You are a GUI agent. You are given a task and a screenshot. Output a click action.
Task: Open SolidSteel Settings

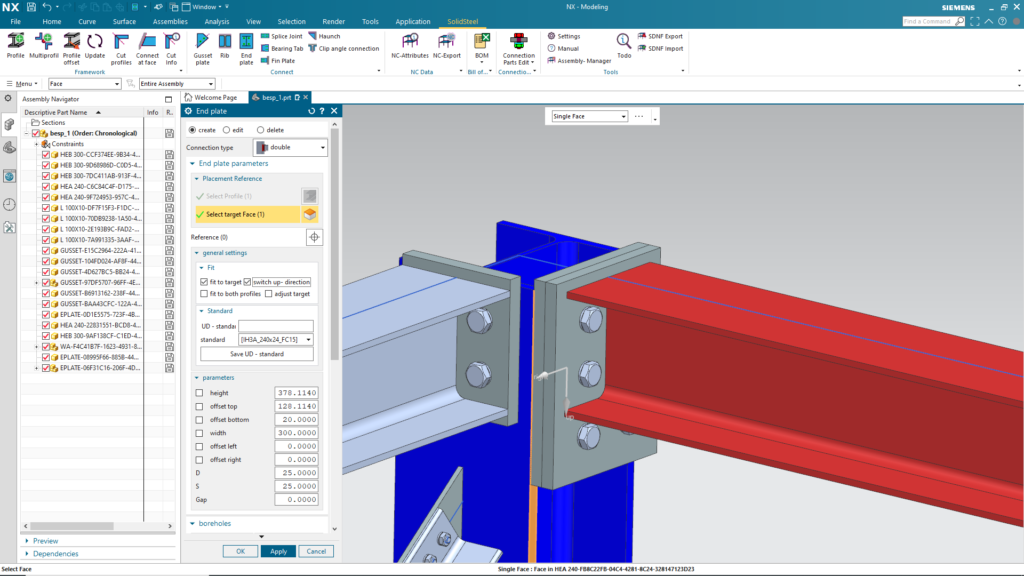564,36
